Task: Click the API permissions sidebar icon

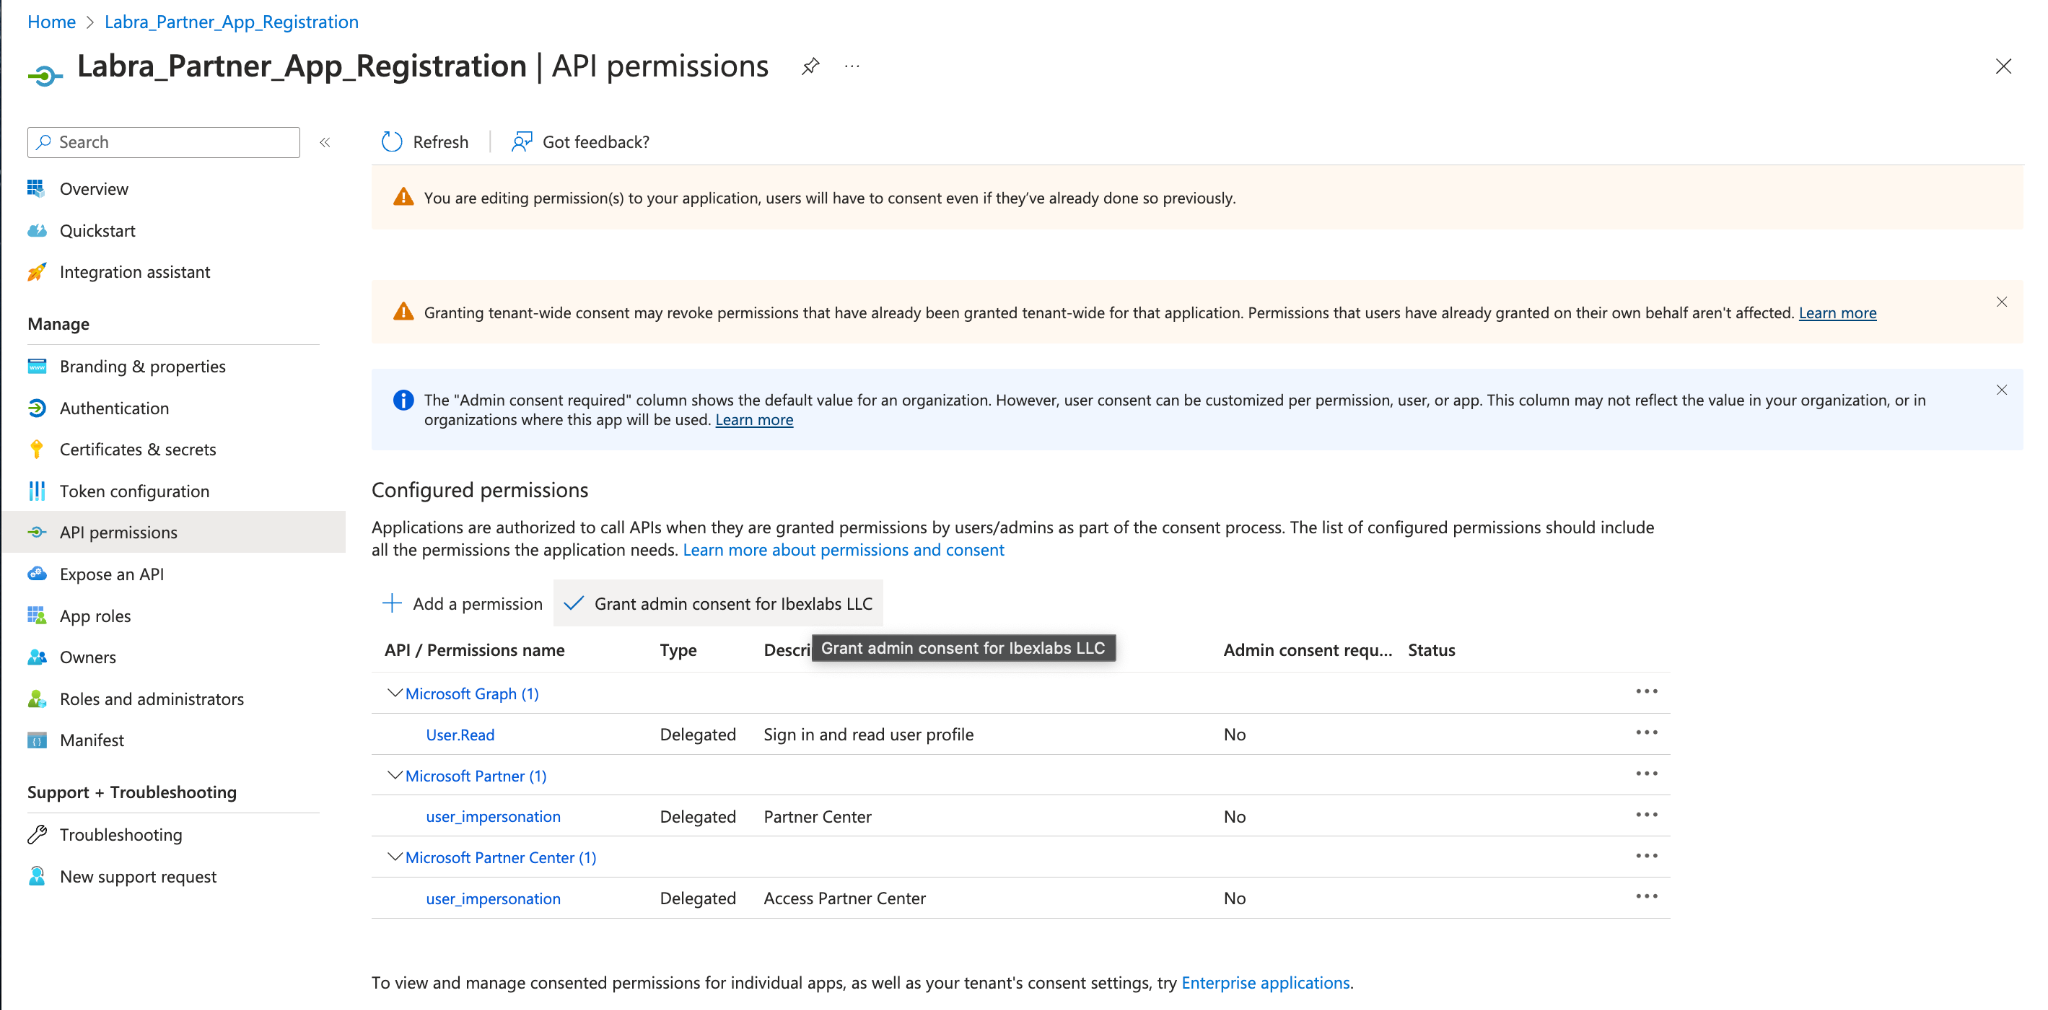Action: [x=37, y=532]
